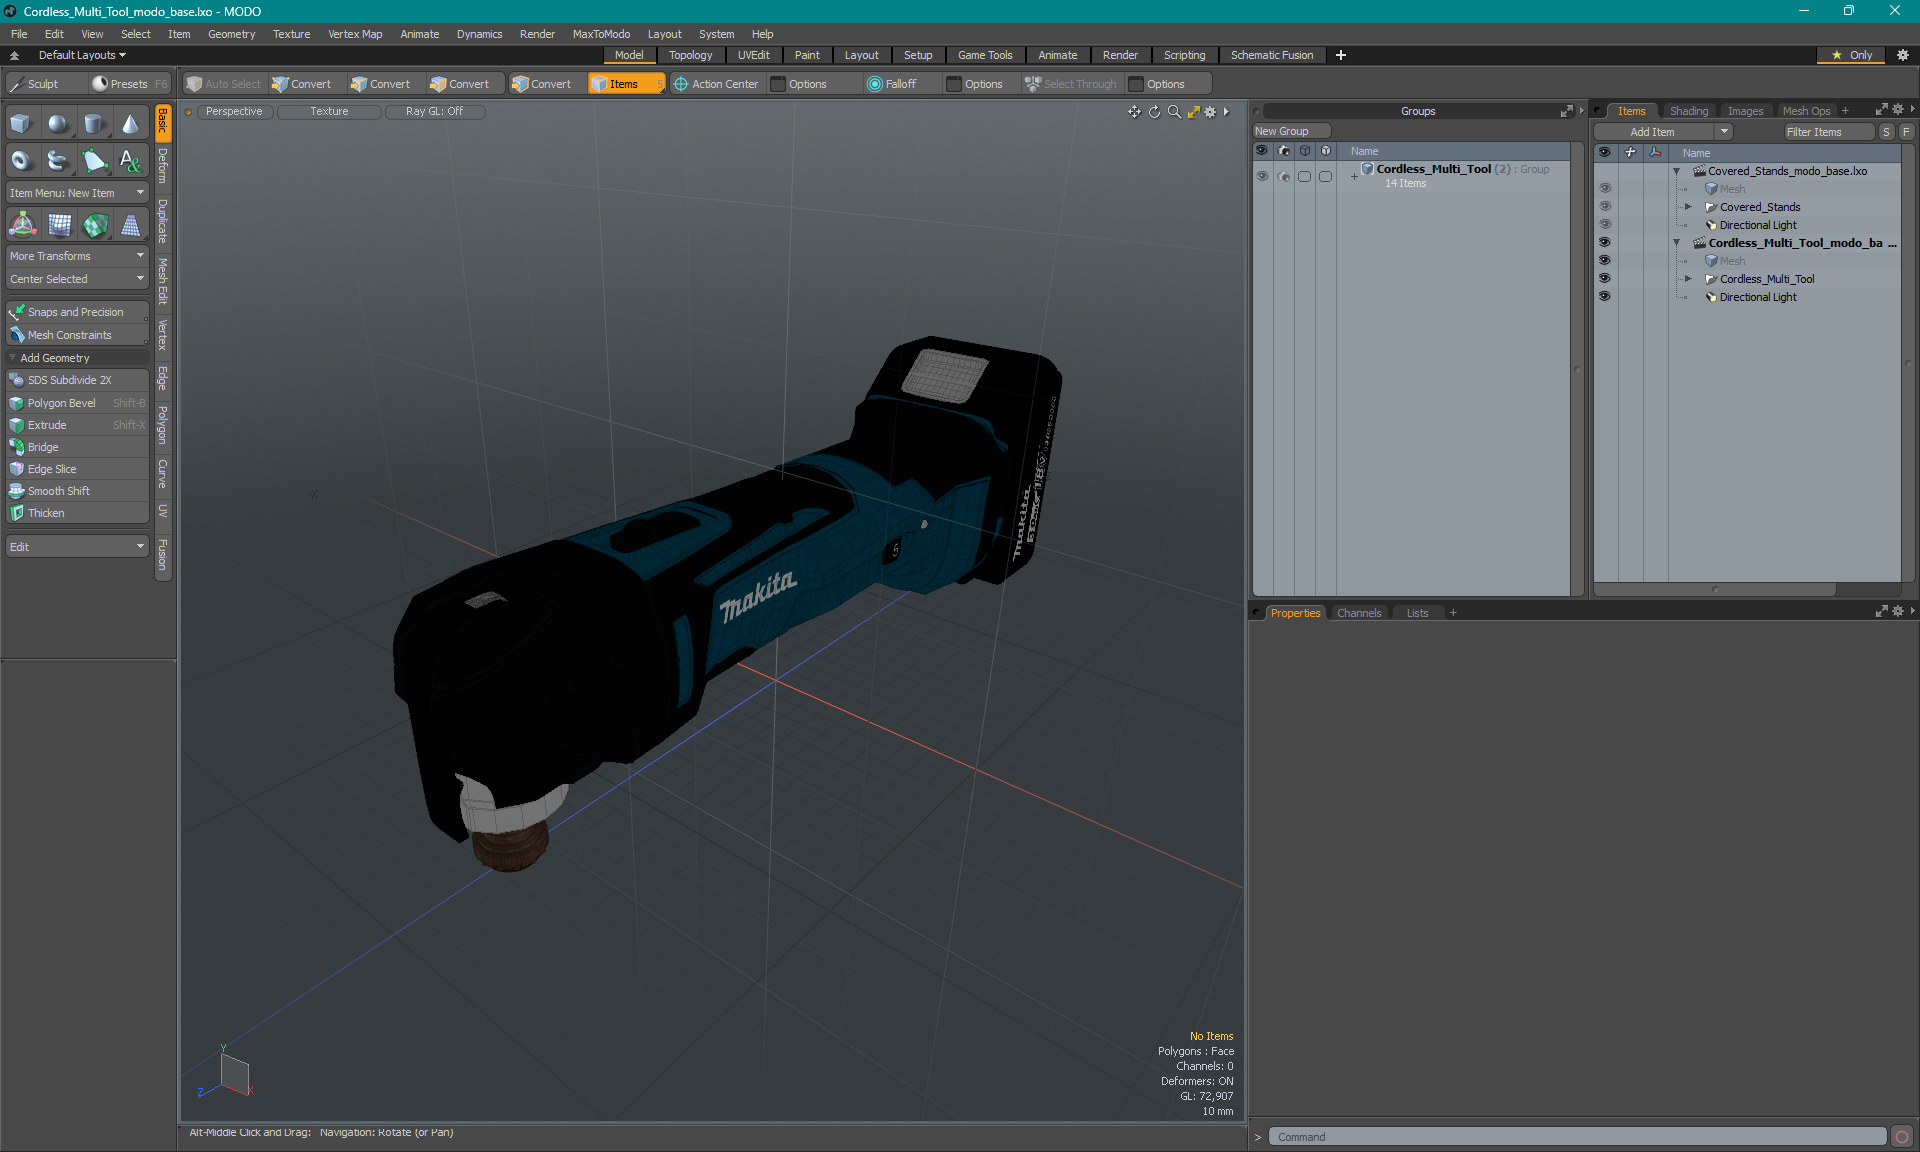The width and height of the screenshot is (1920, 1152).
Task: Select the spiral Tube primitive tool
Action: coord(58,160)
